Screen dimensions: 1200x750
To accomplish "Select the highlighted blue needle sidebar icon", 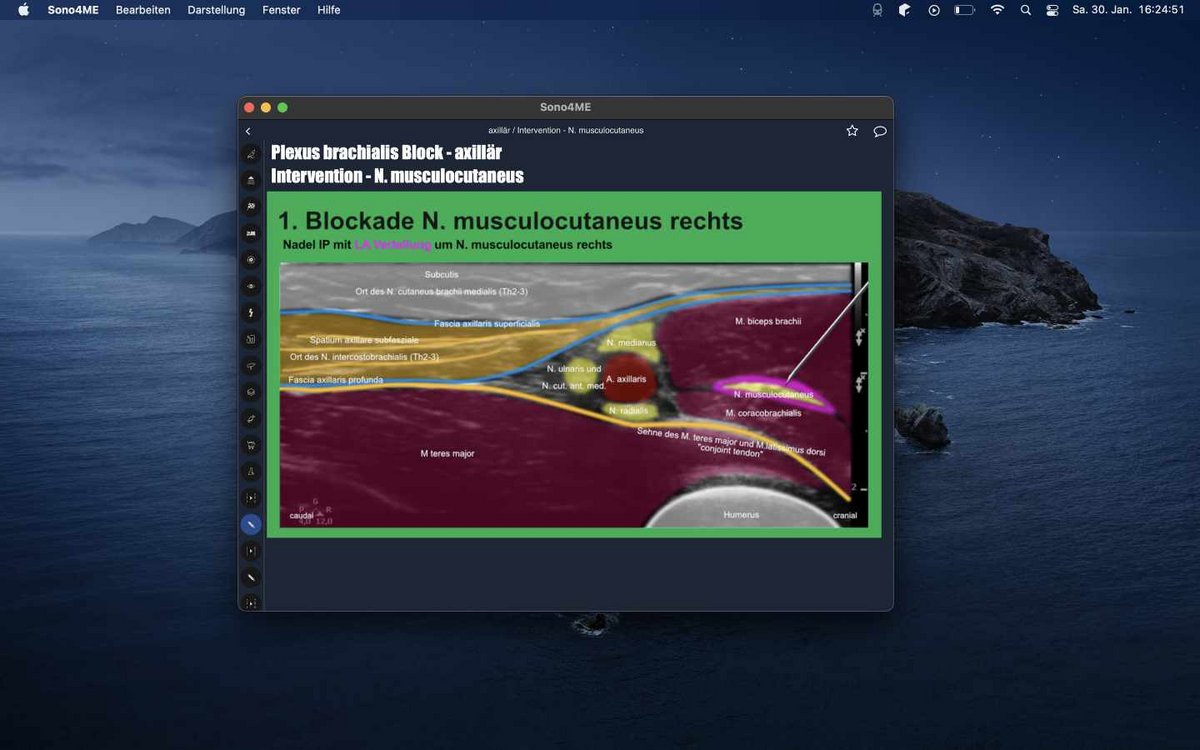I will click(x=251, y=524).
